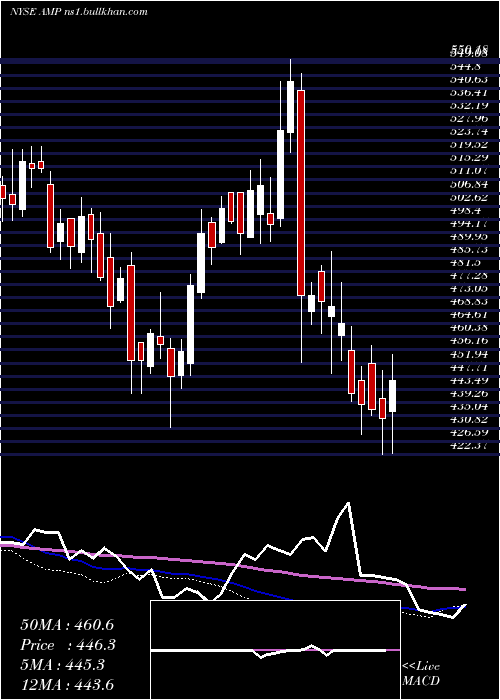Viewport: 500px width, 700px height.
Task: Click the Price : 446.3 readout
Action: point(68,645)
